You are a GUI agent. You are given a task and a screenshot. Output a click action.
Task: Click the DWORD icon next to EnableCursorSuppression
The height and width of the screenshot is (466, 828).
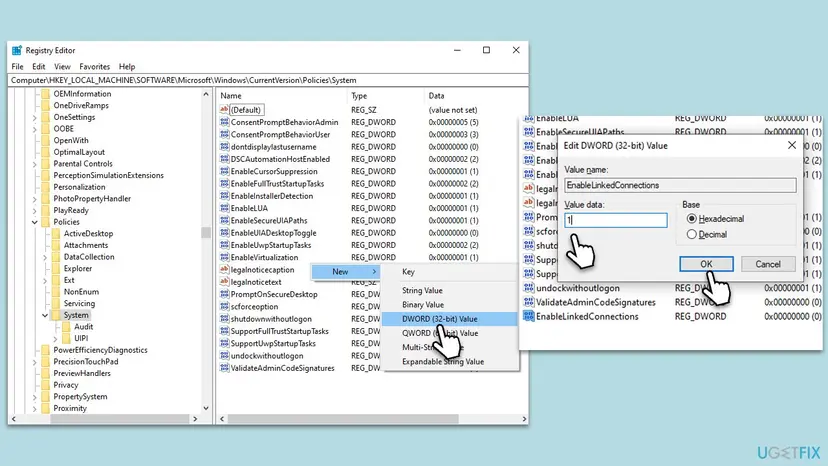(224, 171)
